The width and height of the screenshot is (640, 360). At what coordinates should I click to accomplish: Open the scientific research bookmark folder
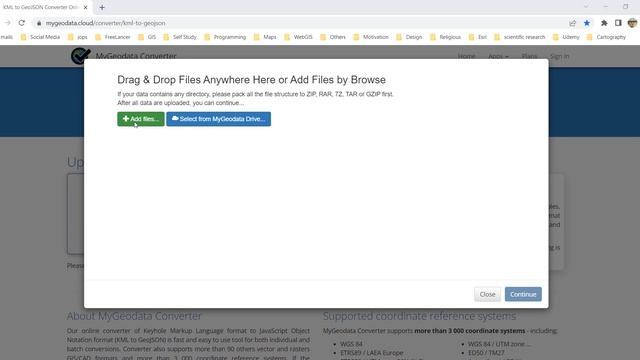pyautogui.click(x=520, y=37)
